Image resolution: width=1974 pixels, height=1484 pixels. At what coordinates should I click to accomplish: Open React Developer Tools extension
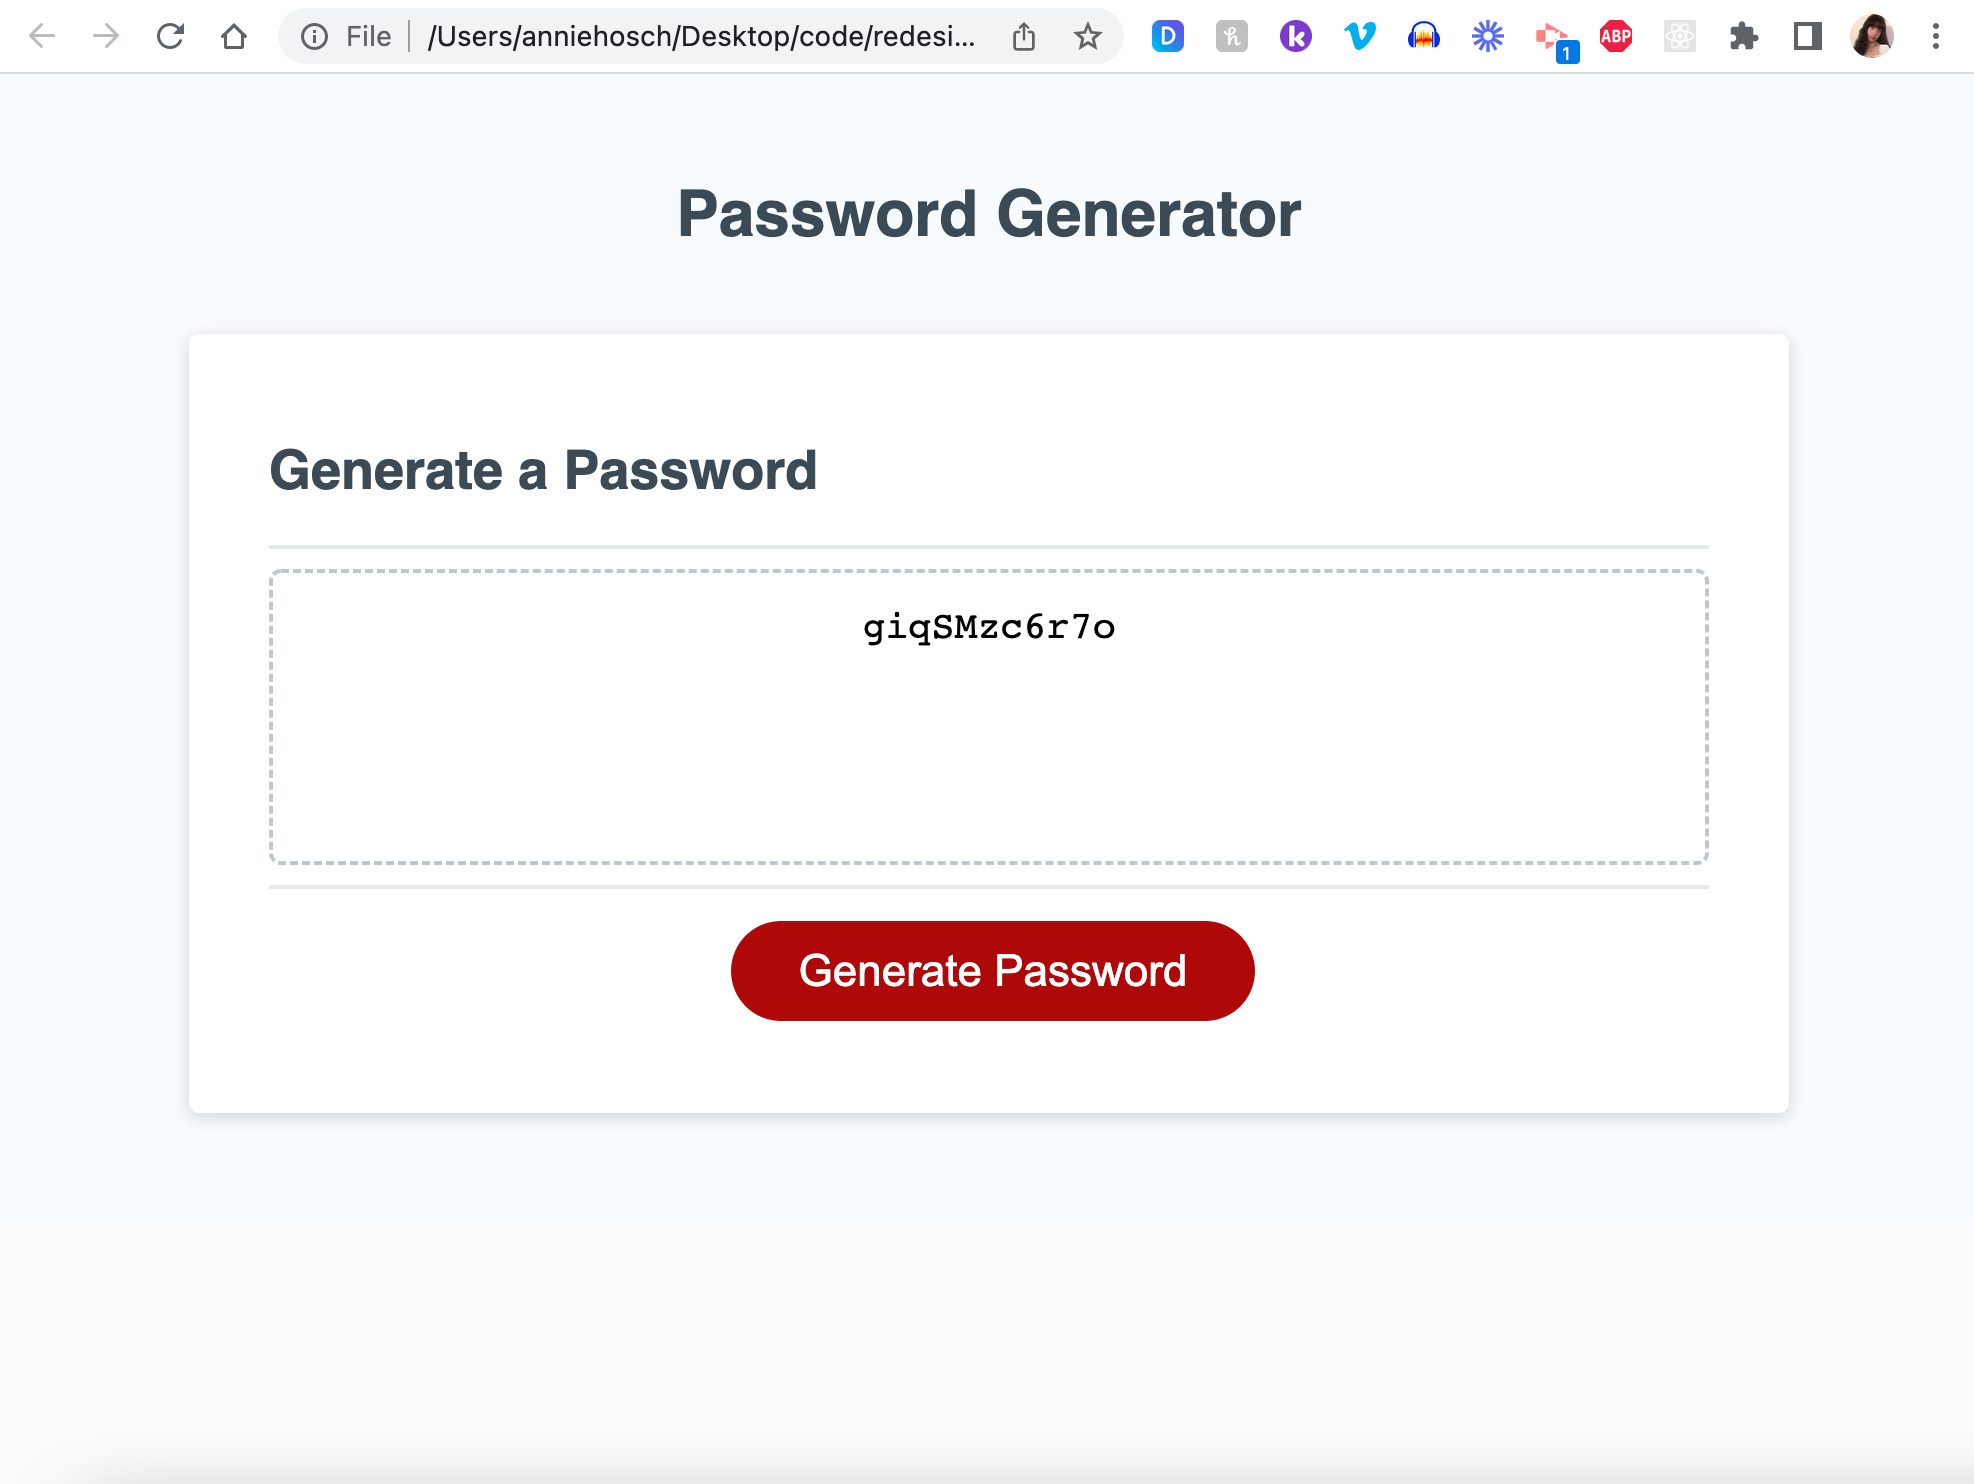coord(1680,36)
